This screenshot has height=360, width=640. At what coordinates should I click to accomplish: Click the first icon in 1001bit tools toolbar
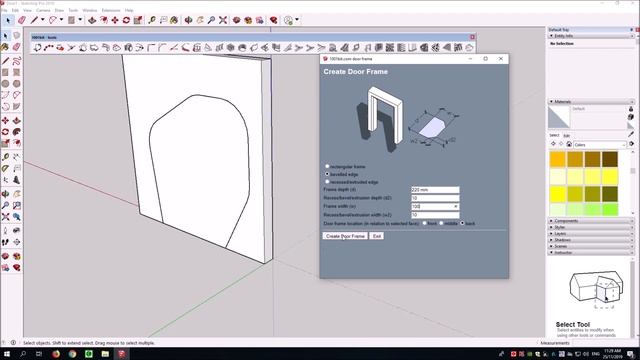(x=38, y=48)
